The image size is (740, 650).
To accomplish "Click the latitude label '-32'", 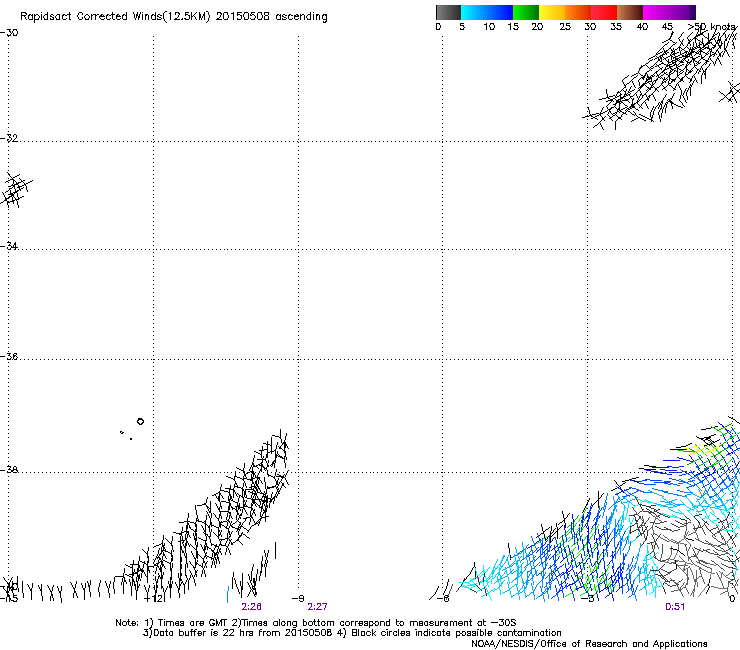I will click(x=9, y=138).
